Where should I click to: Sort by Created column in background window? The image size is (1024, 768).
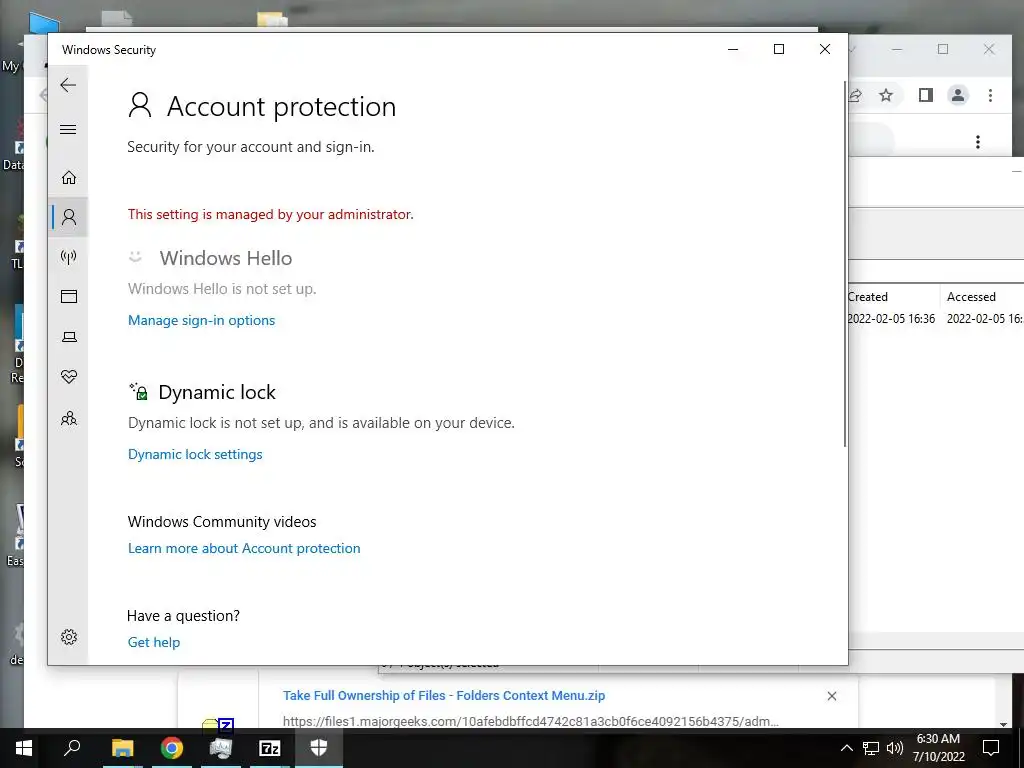(x=867, y=296)
